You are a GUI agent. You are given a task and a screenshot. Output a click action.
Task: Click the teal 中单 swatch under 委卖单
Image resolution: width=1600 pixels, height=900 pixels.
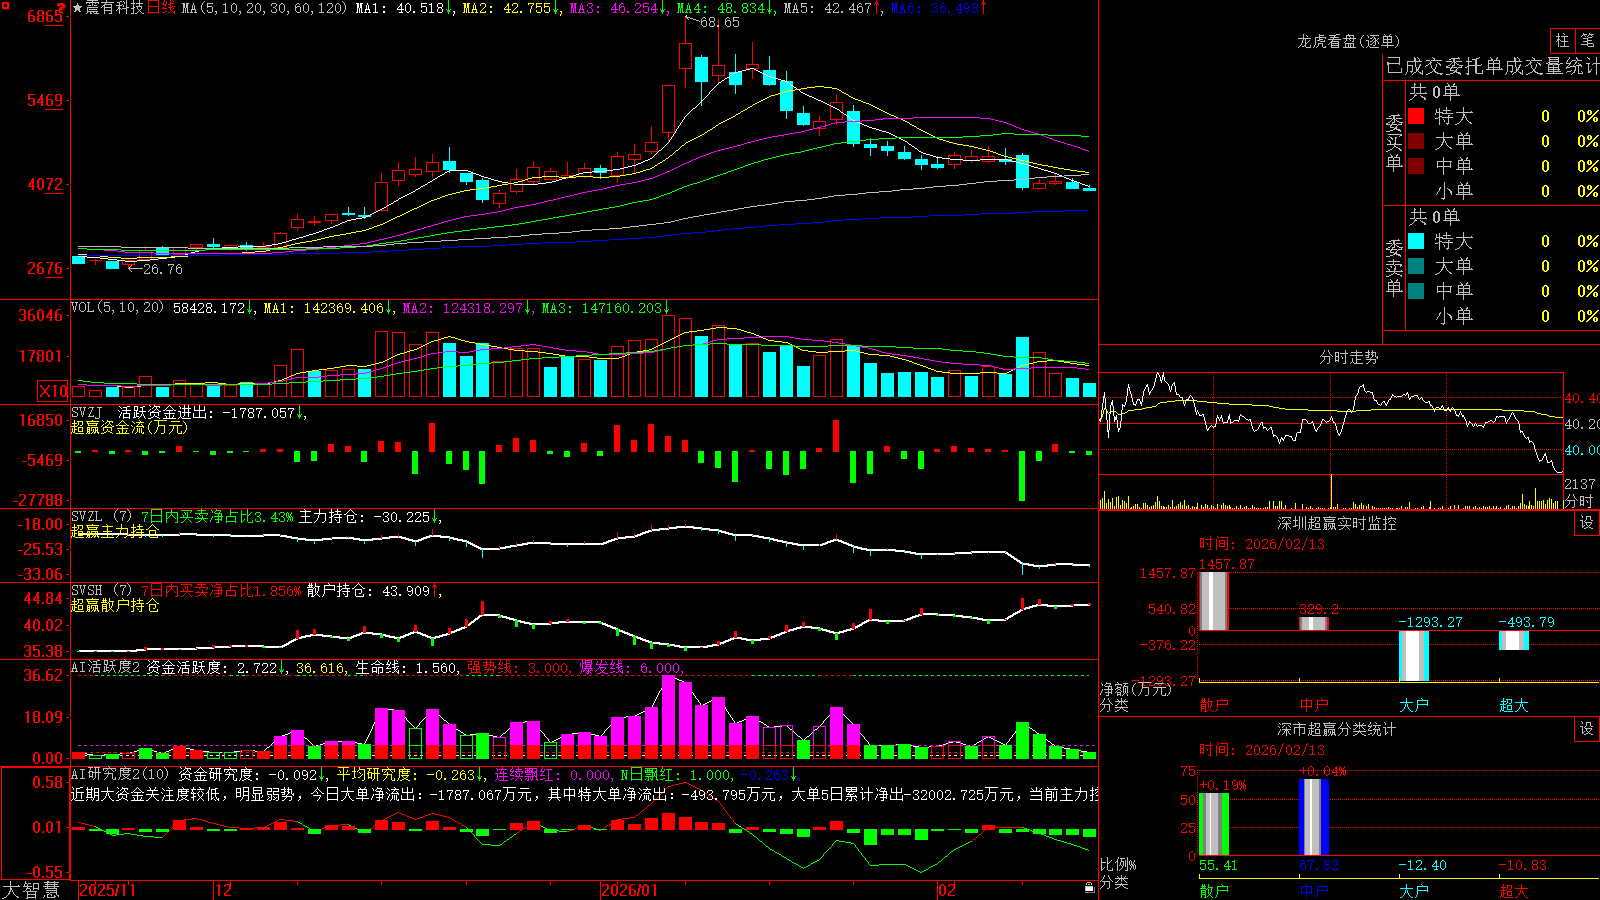1416,291
